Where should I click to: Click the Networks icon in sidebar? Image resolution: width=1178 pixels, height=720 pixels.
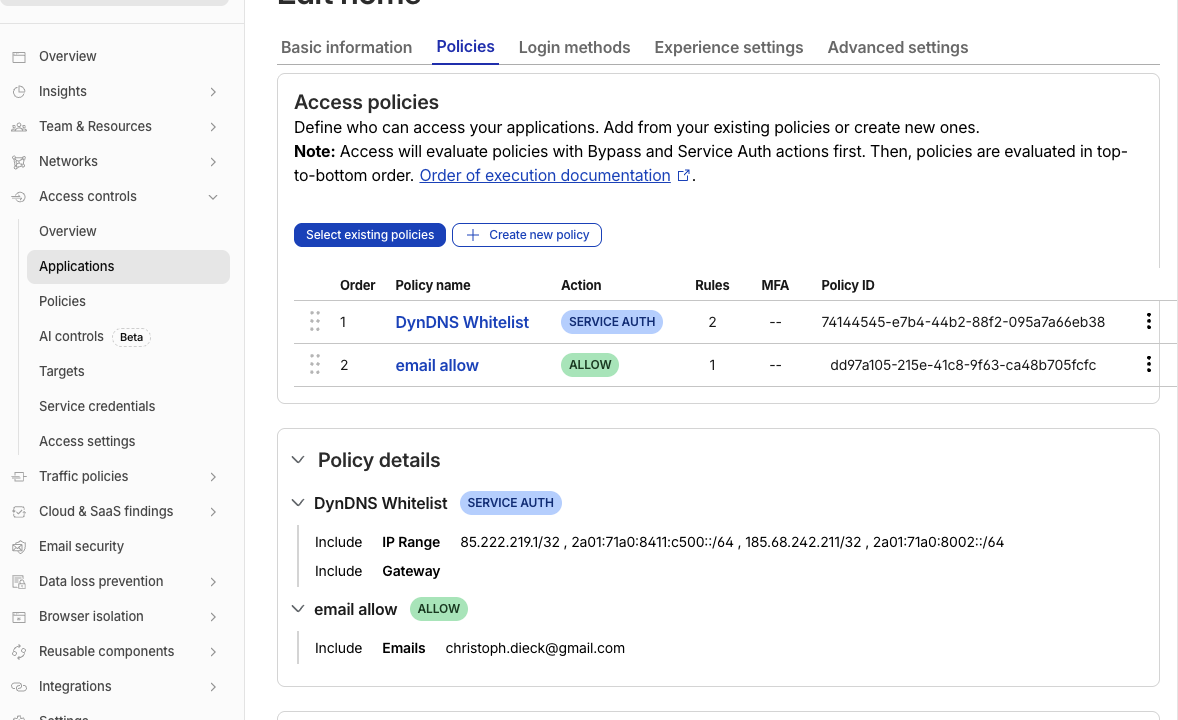pos(20,162)
